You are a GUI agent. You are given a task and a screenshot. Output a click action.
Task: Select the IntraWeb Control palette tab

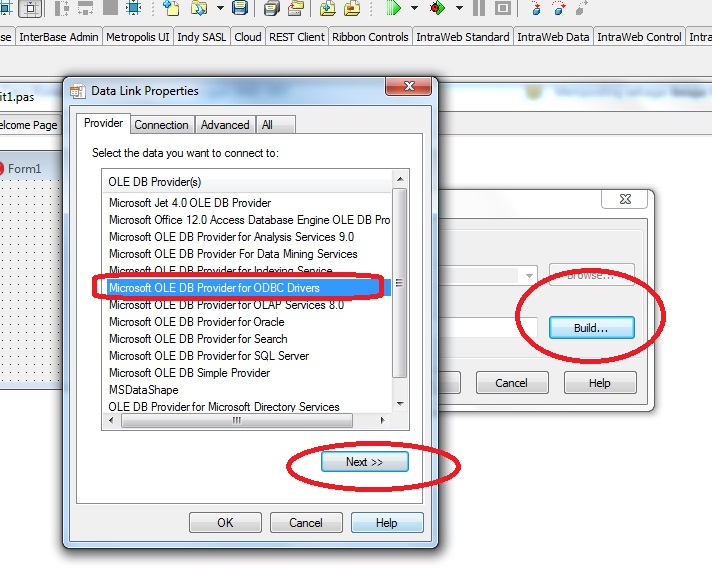[x=639, y=37]
